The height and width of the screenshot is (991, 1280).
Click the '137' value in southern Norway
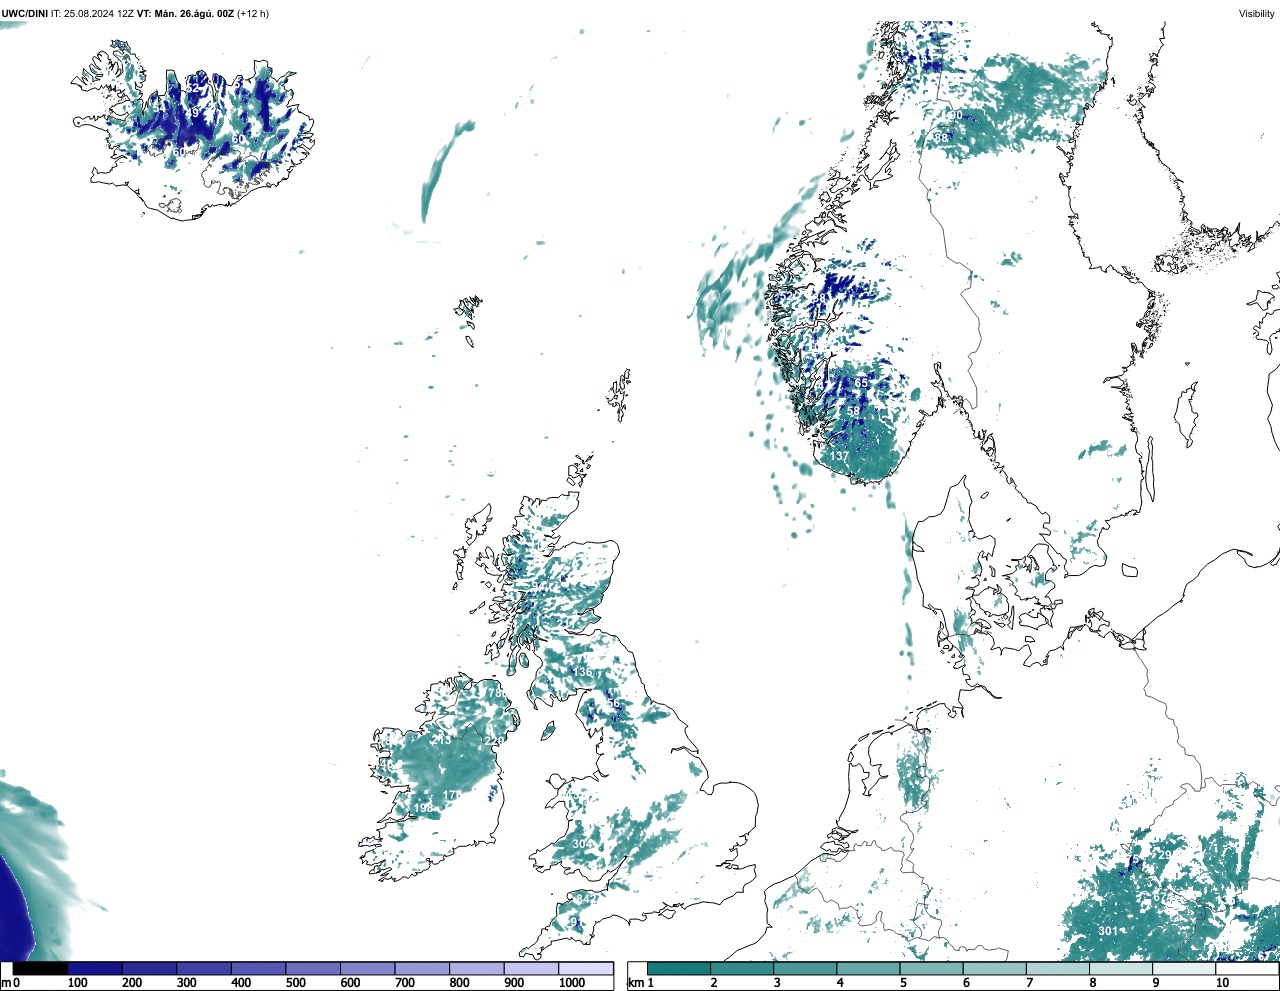click(x=839, y=456)
